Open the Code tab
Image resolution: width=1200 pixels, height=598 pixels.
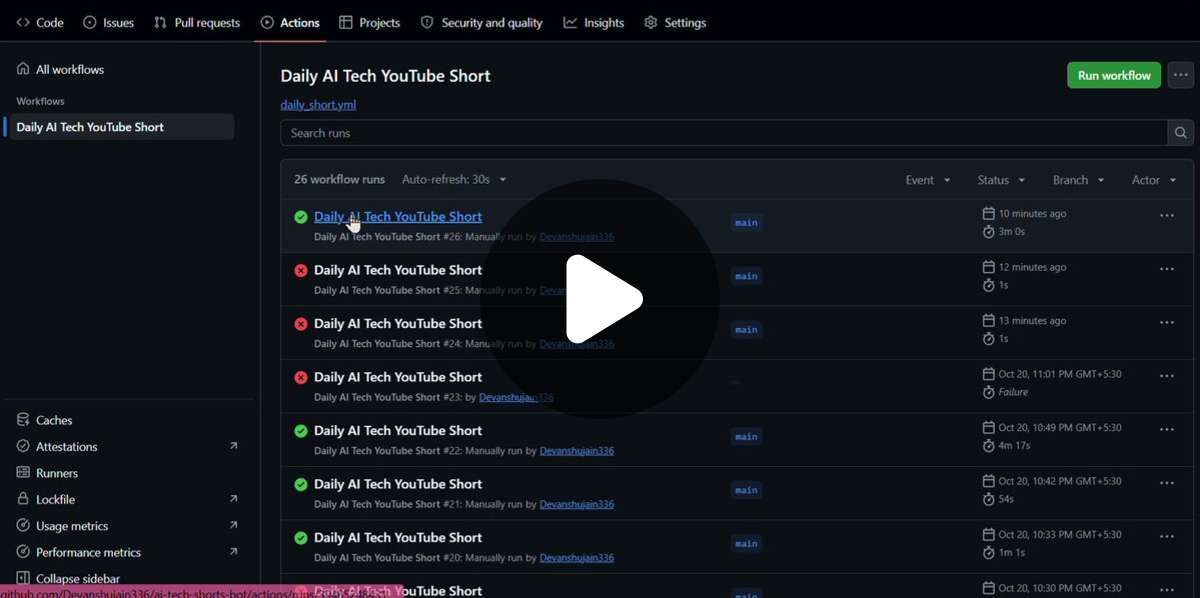pyautogui.click(x=40, y=22)
